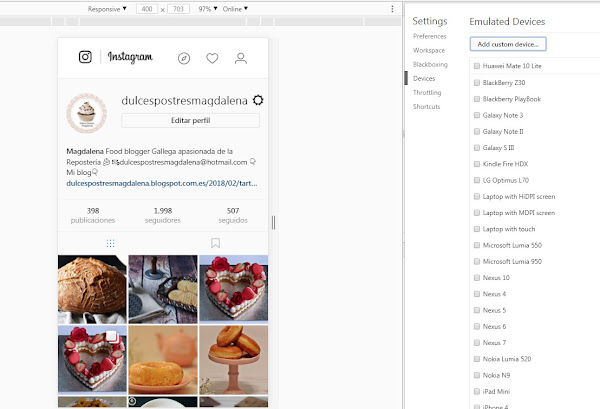600x409 pixels.
Task: Toggle the Nexus 5 checkbox
Action: (x=477, y=310)
